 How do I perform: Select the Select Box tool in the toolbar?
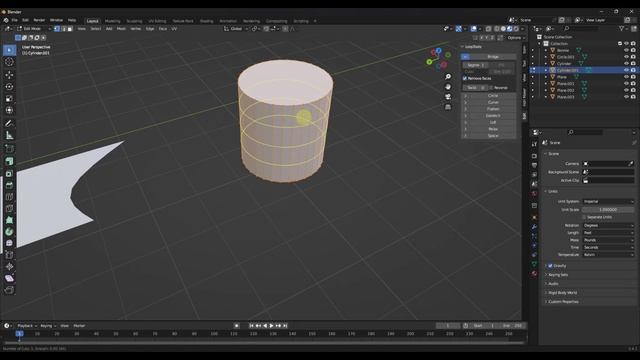9,50
